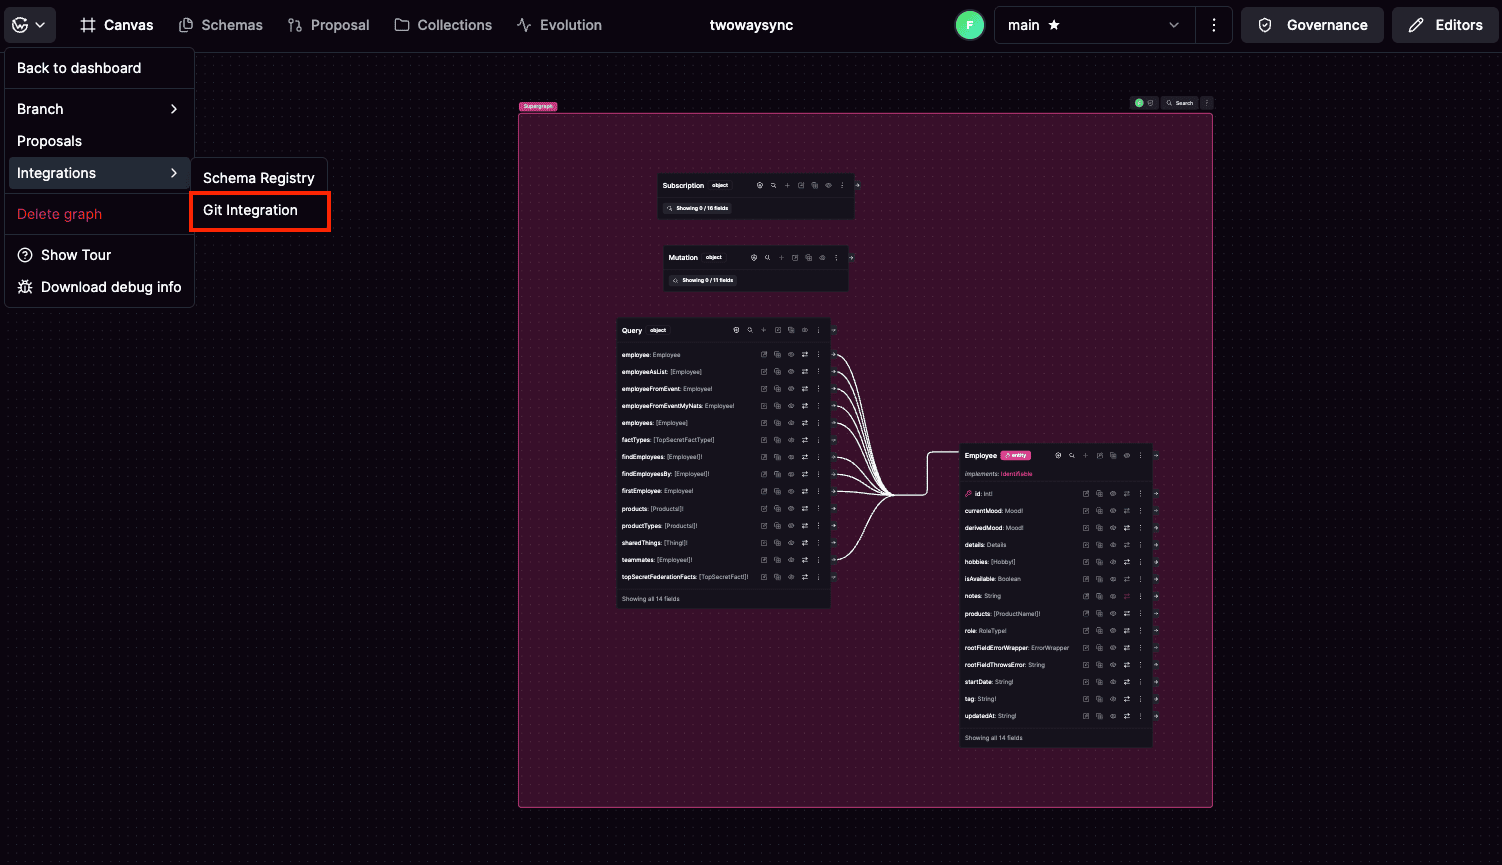
Task: Click the duplicate icon on the Mutation node header
Action: [x=808, y=257]
